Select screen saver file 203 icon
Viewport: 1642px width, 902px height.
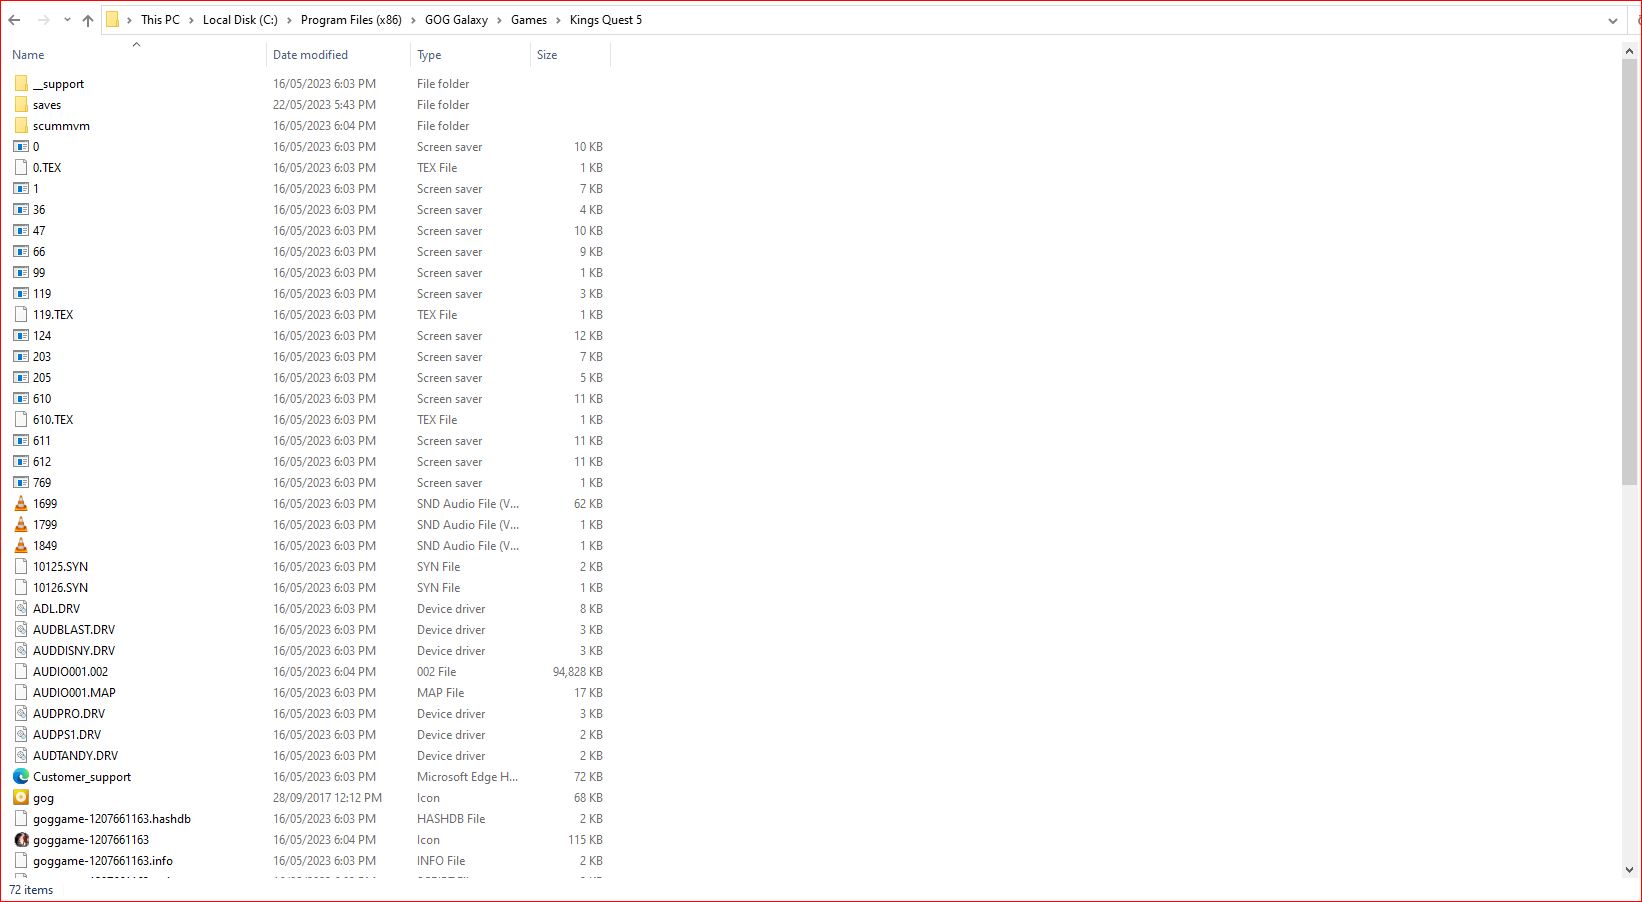click(x=21, y=357)
